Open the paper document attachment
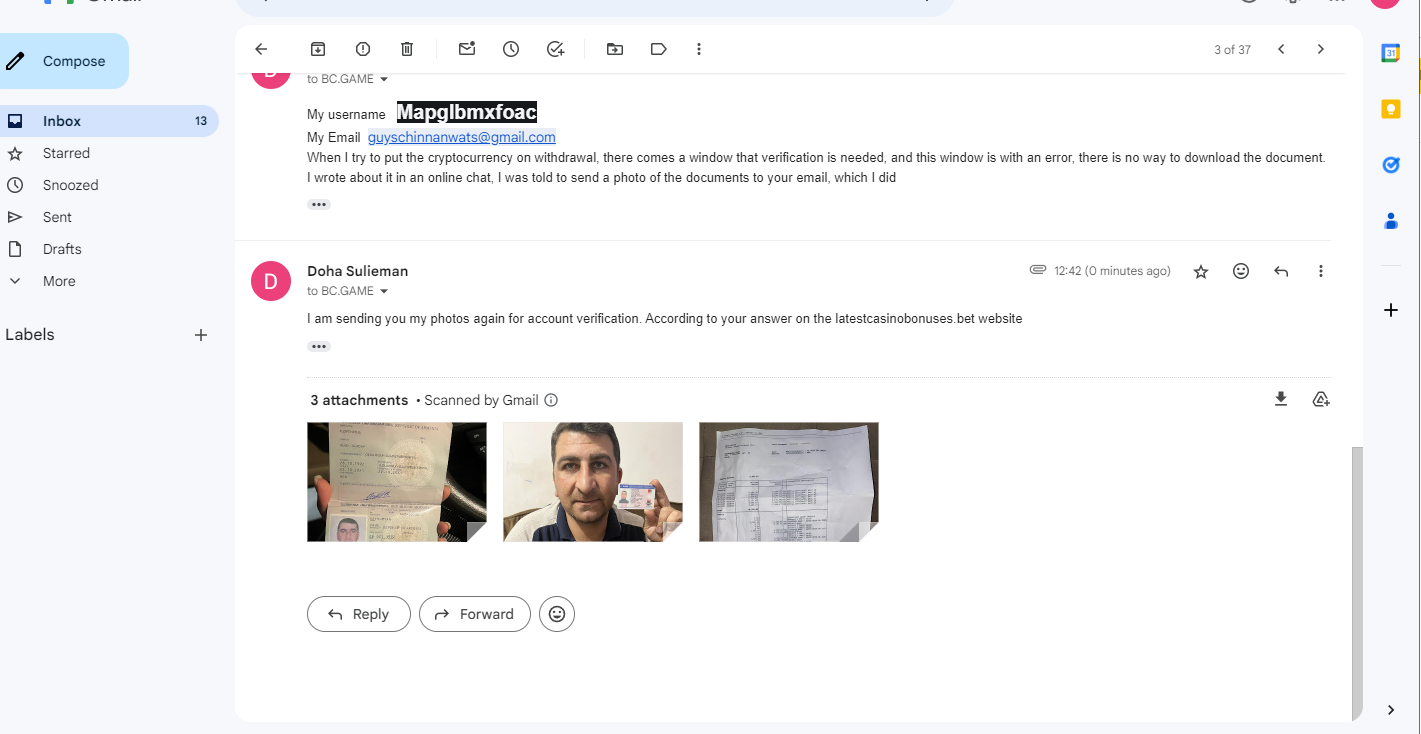Image resolution: width=1421 pixels, height=734 pixels. tap(789, 482)
